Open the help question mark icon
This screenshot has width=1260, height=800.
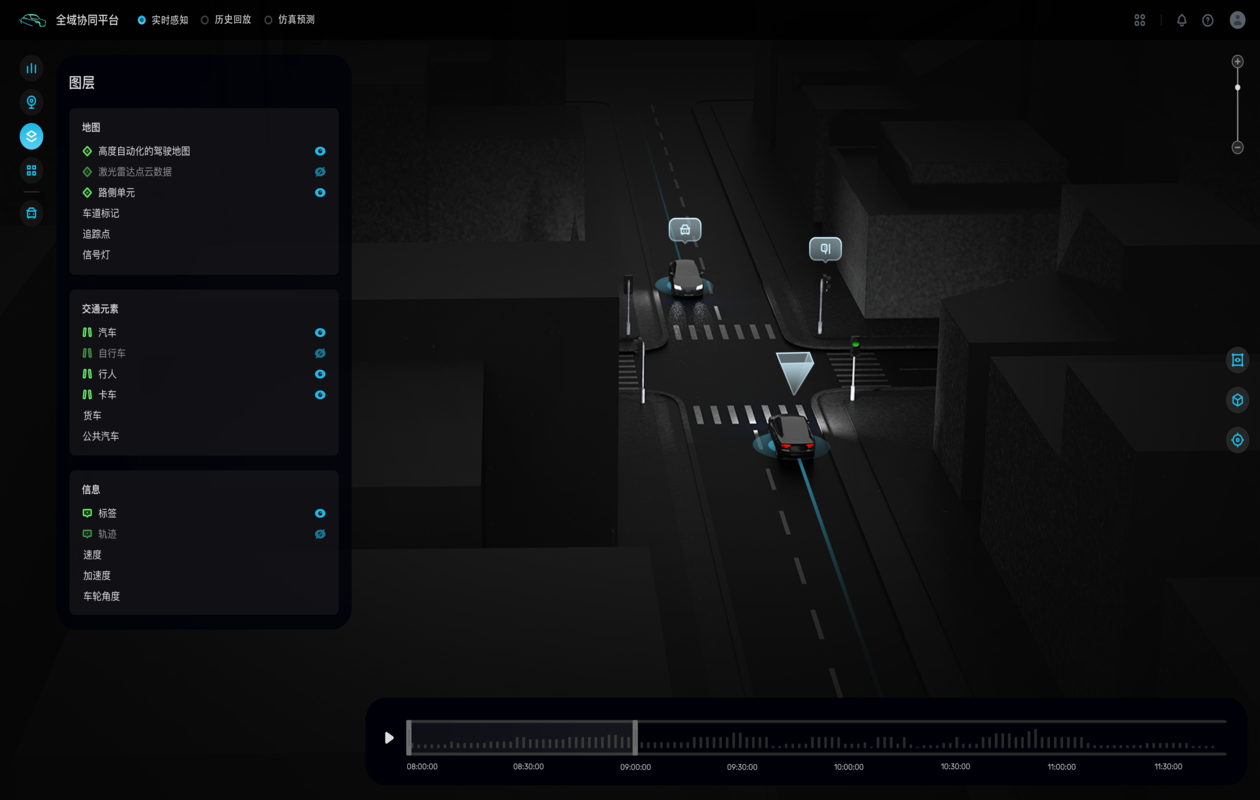(x=1207, y=20)
